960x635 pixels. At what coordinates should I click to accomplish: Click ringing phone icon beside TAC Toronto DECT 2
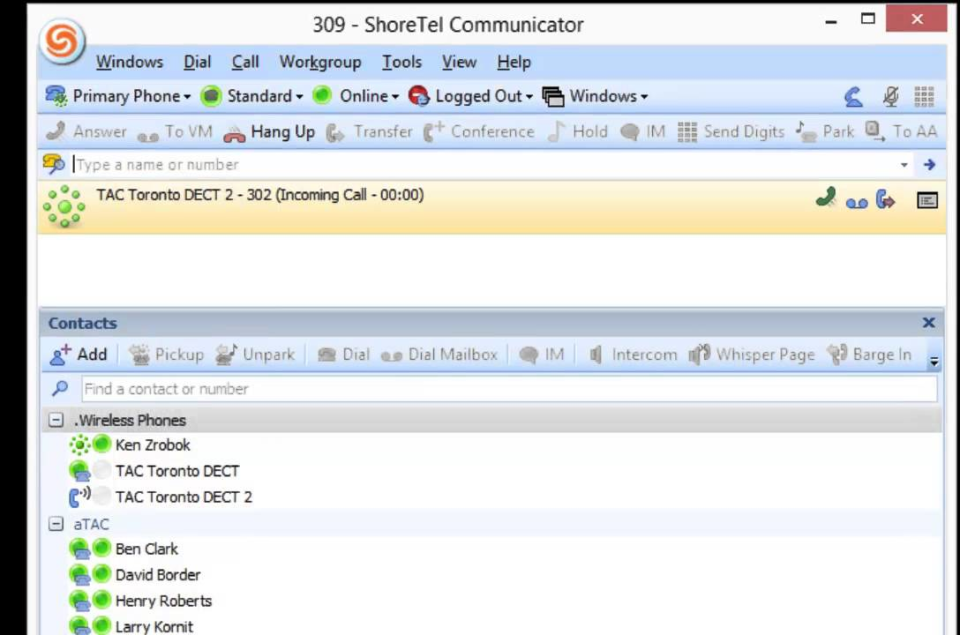[x=80, y=496]
